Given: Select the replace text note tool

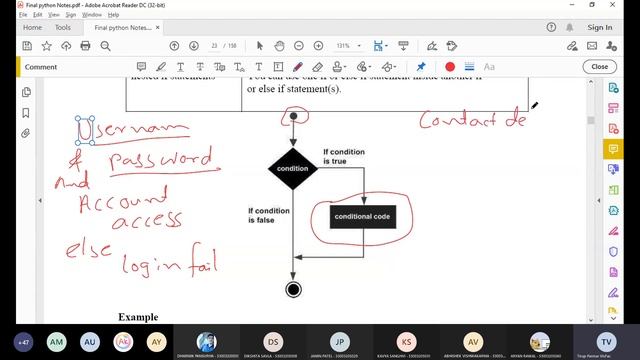Looking at the screenshot, I should (x=220, y=67).
